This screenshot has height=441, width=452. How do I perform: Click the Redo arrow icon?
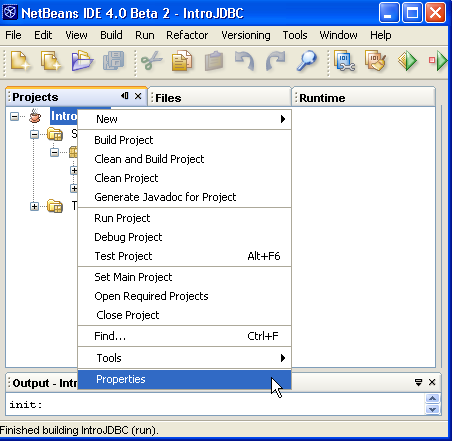pyautogui.click(x=275, y=61)
